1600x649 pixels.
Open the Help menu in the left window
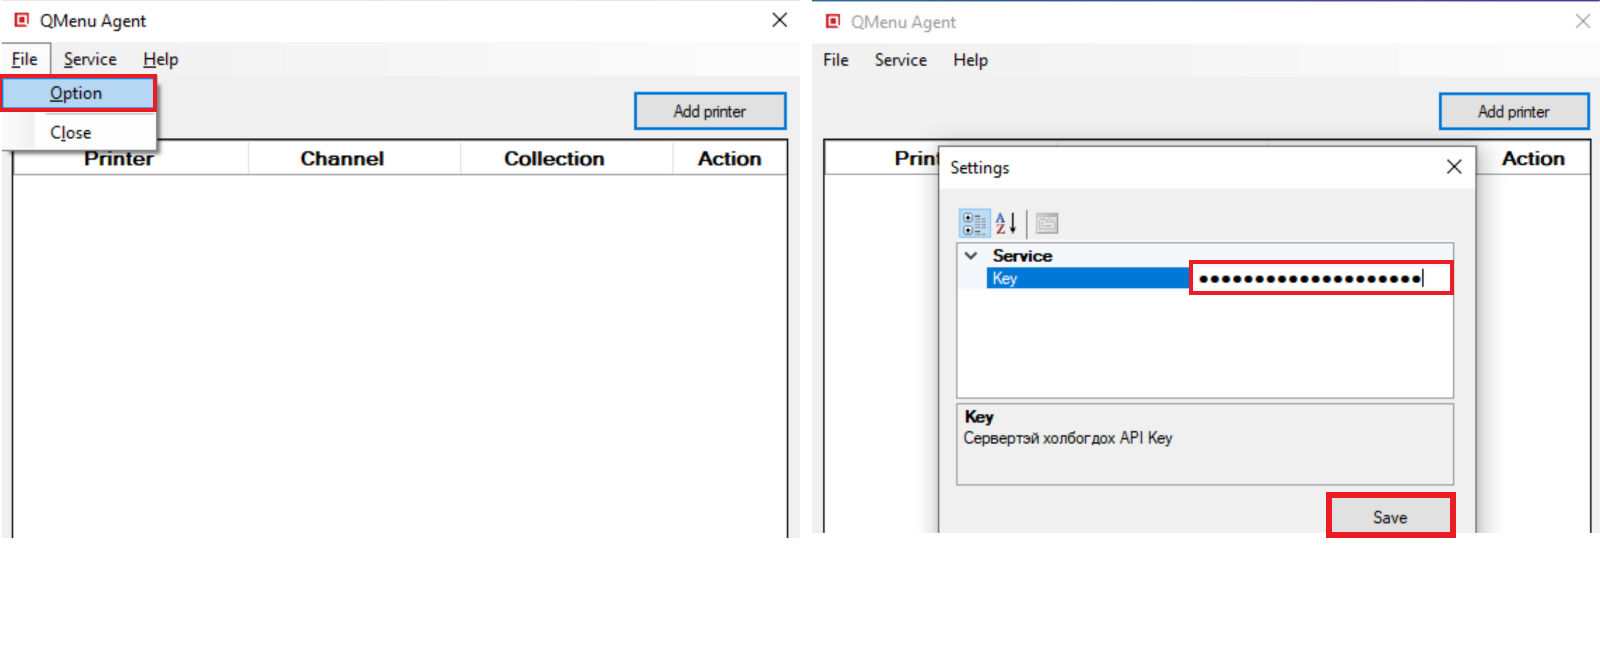(160, 59)
